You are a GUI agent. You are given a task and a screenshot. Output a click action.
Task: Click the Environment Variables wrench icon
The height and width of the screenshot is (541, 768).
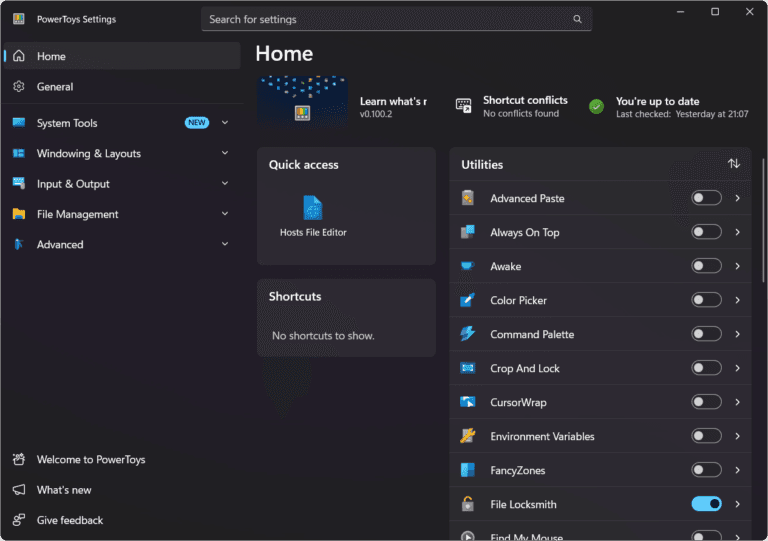click(468, 436)
